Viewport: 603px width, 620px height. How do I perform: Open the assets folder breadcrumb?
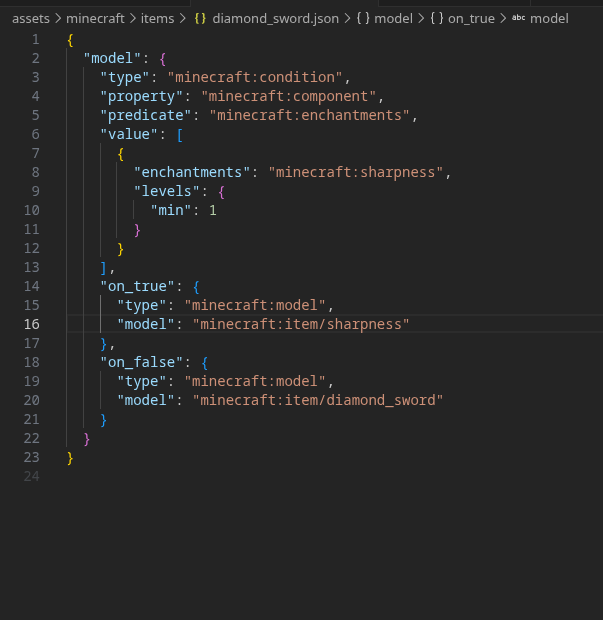30,18
